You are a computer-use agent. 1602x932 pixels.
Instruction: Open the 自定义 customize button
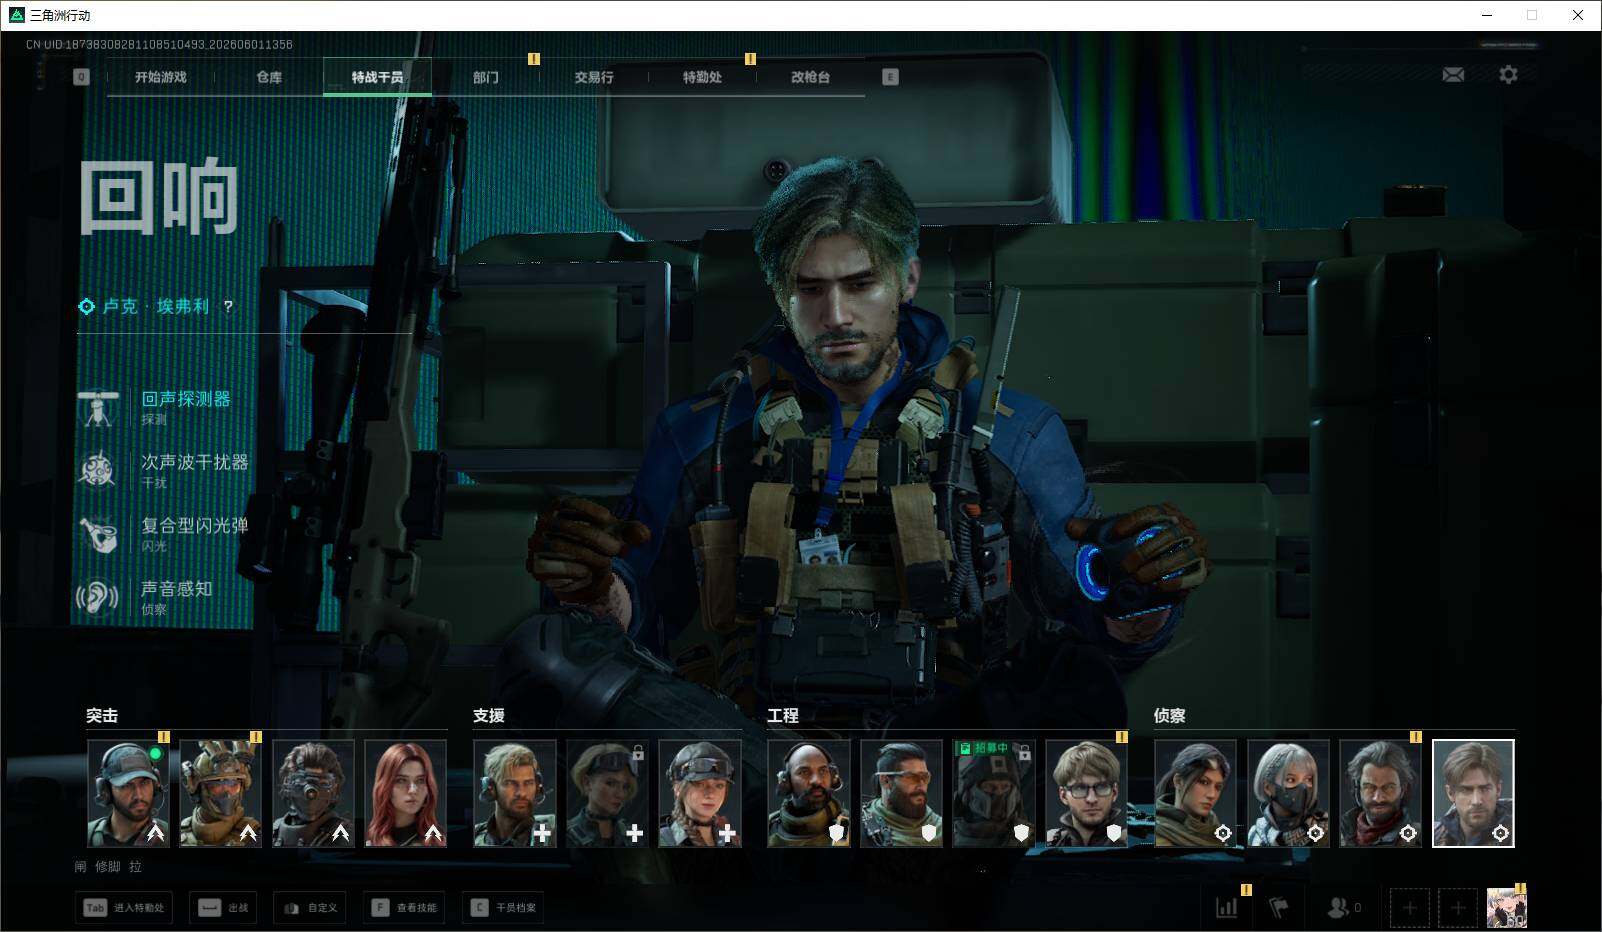point(310,908)
